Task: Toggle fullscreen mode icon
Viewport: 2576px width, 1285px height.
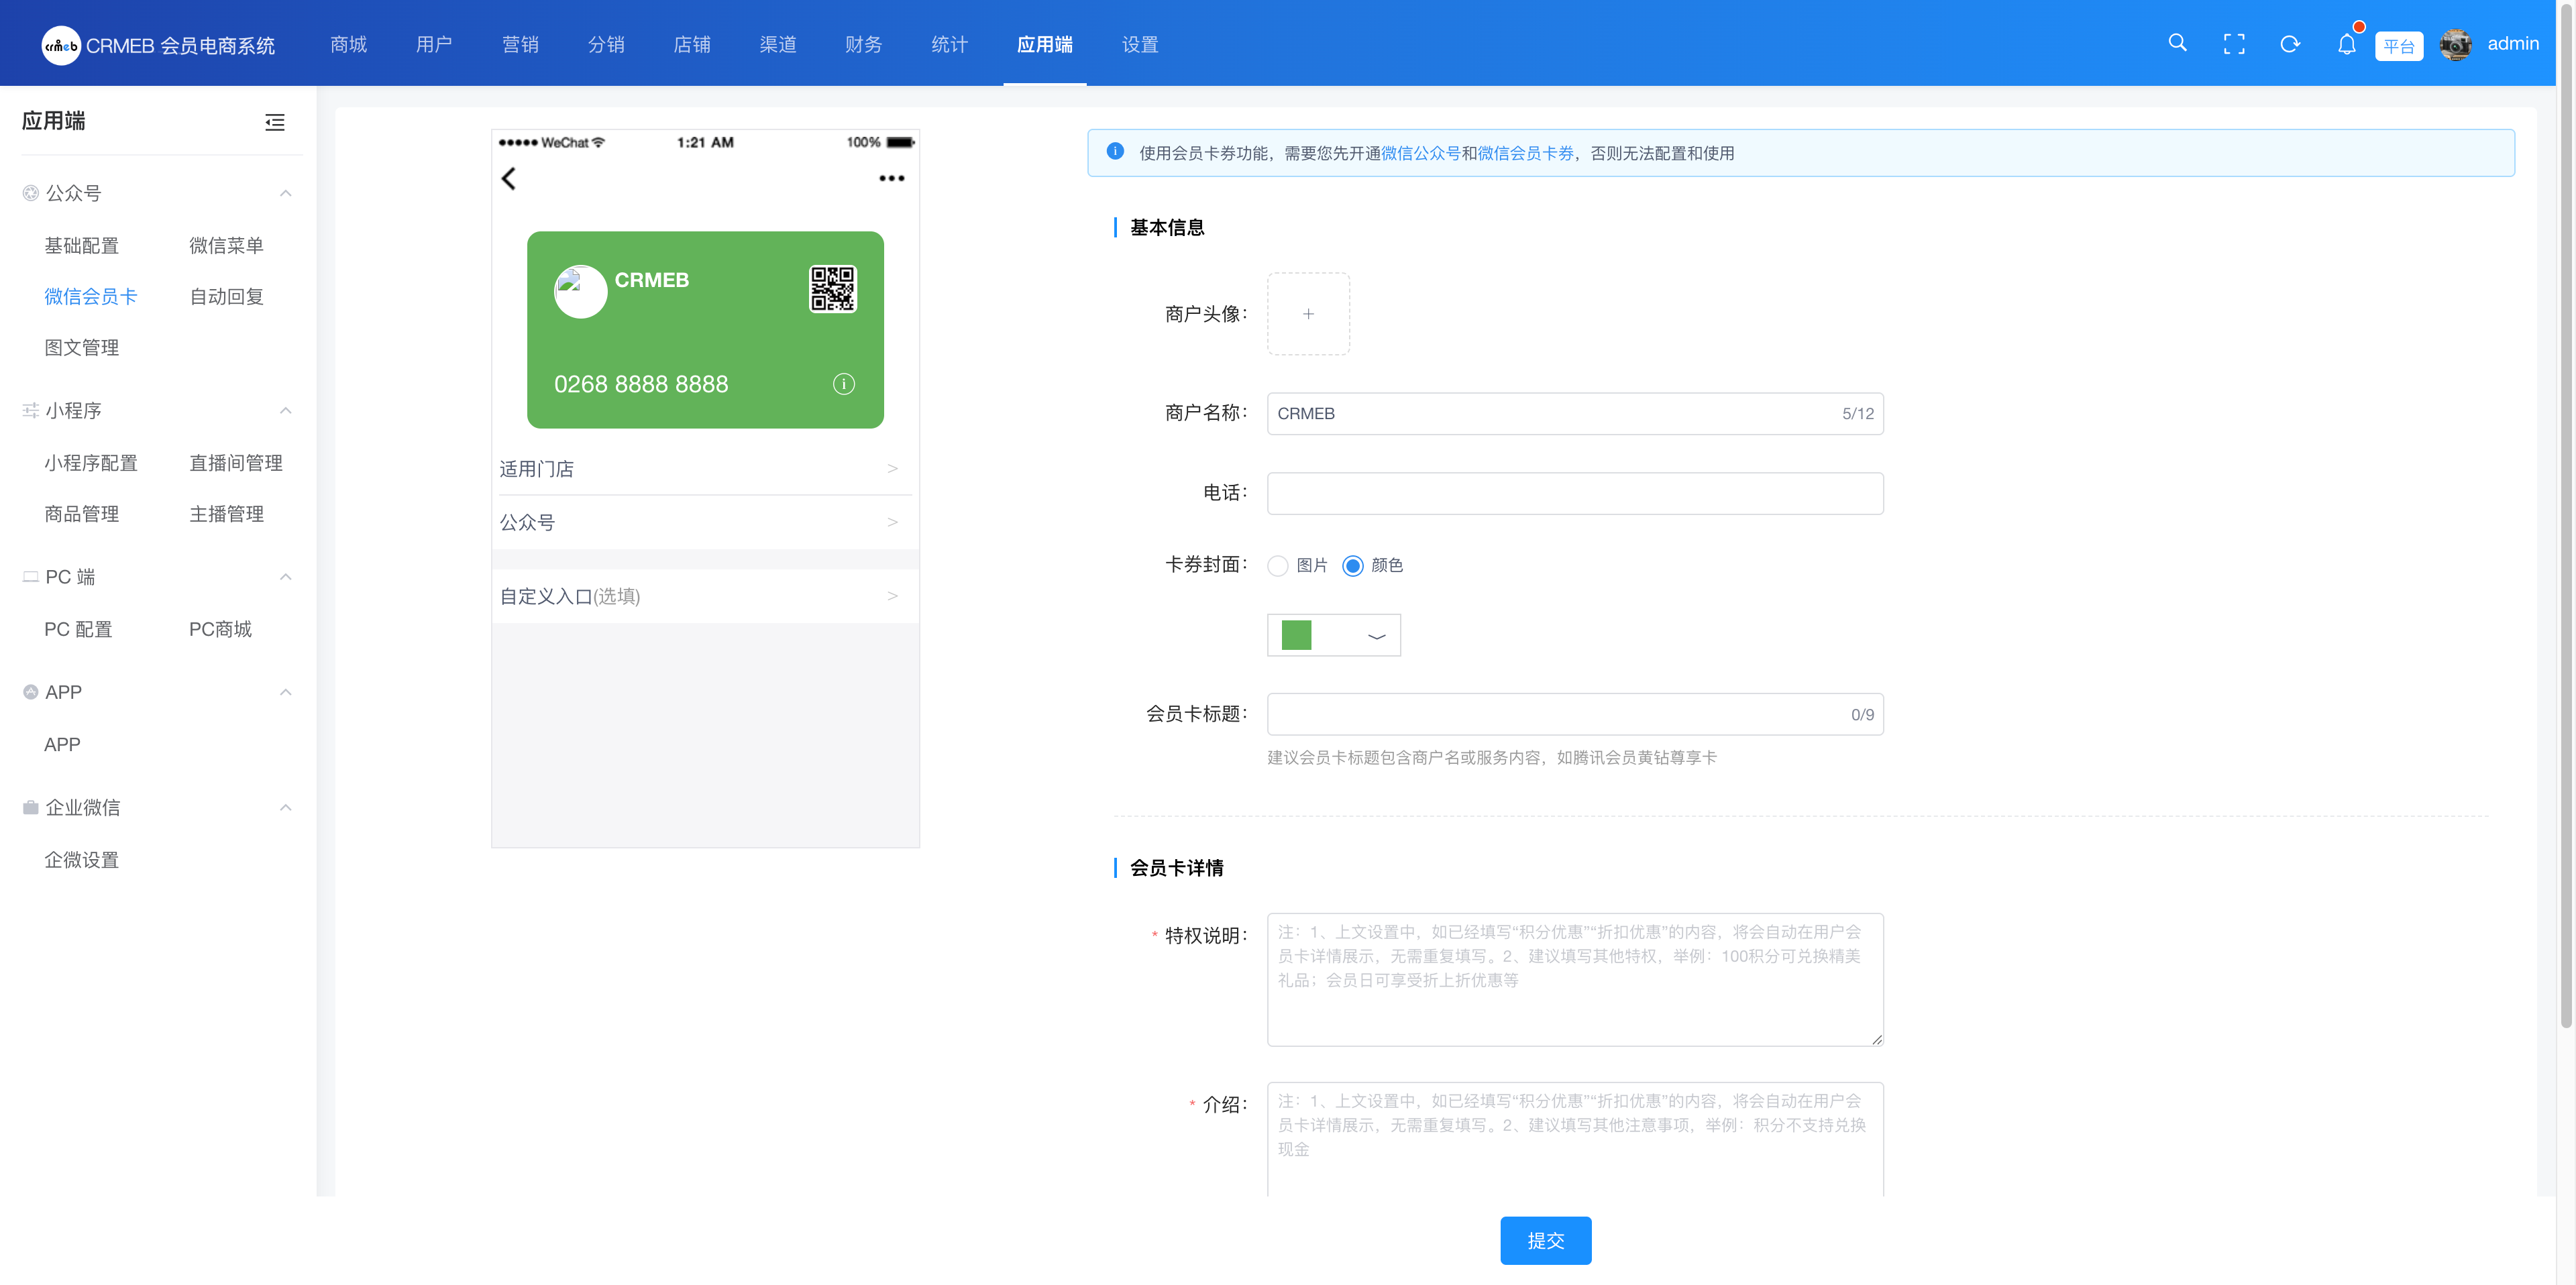Action: tap(2233, 44)
